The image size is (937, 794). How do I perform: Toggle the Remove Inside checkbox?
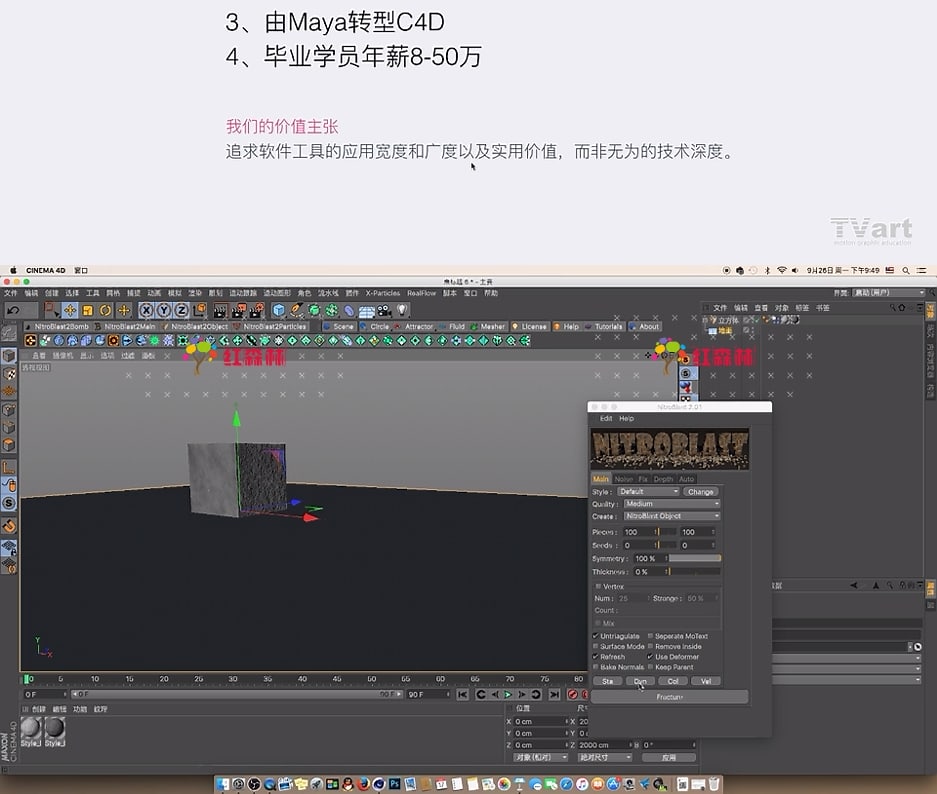click(x=650, y=646)
